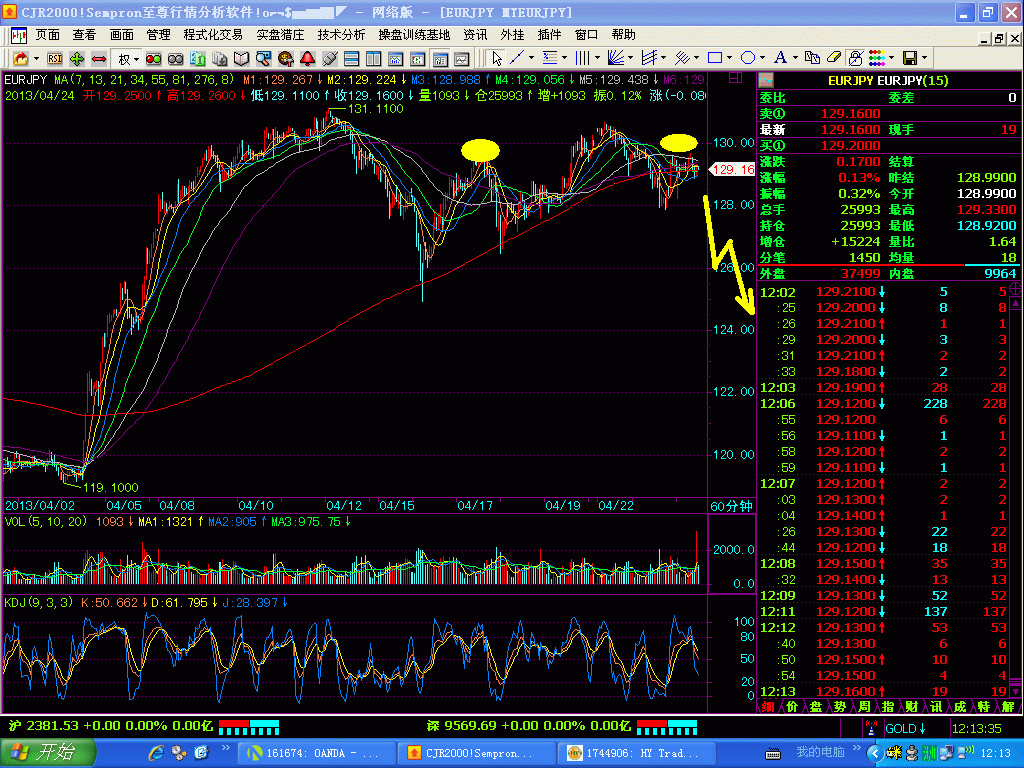Click Internet Explorer quick launch icon

[x=156, y=753]
